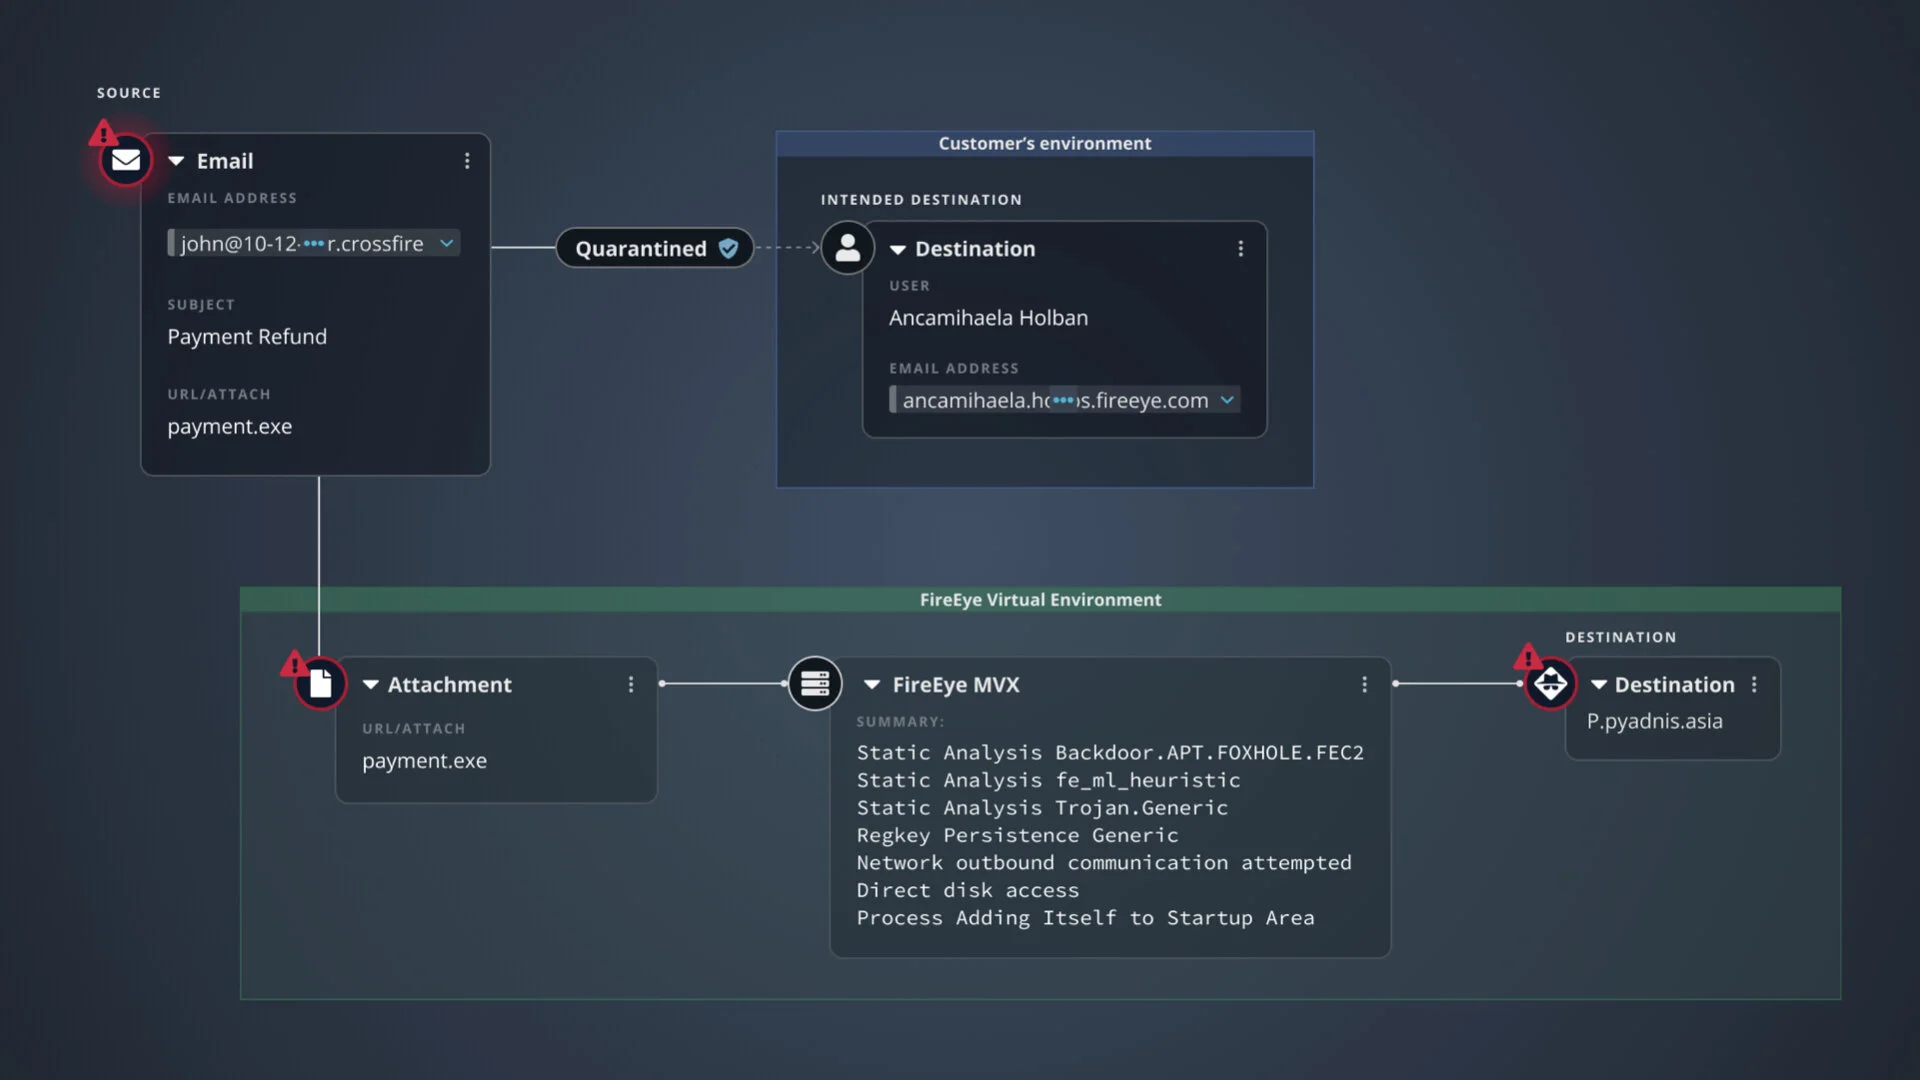Click the P.pyadnis.asia destination domain
The height and width of the screenshot is (1080, 1920).
coord(1654,721)
